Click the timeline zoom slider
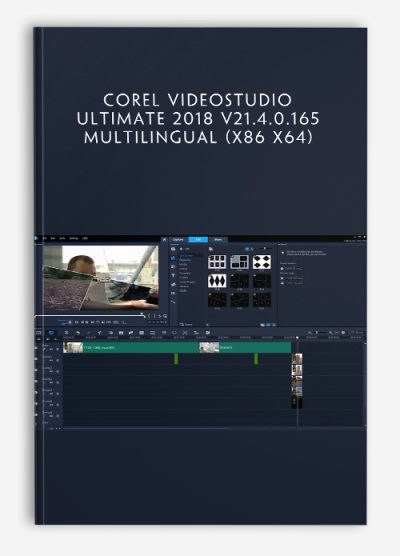 point(320,333)
